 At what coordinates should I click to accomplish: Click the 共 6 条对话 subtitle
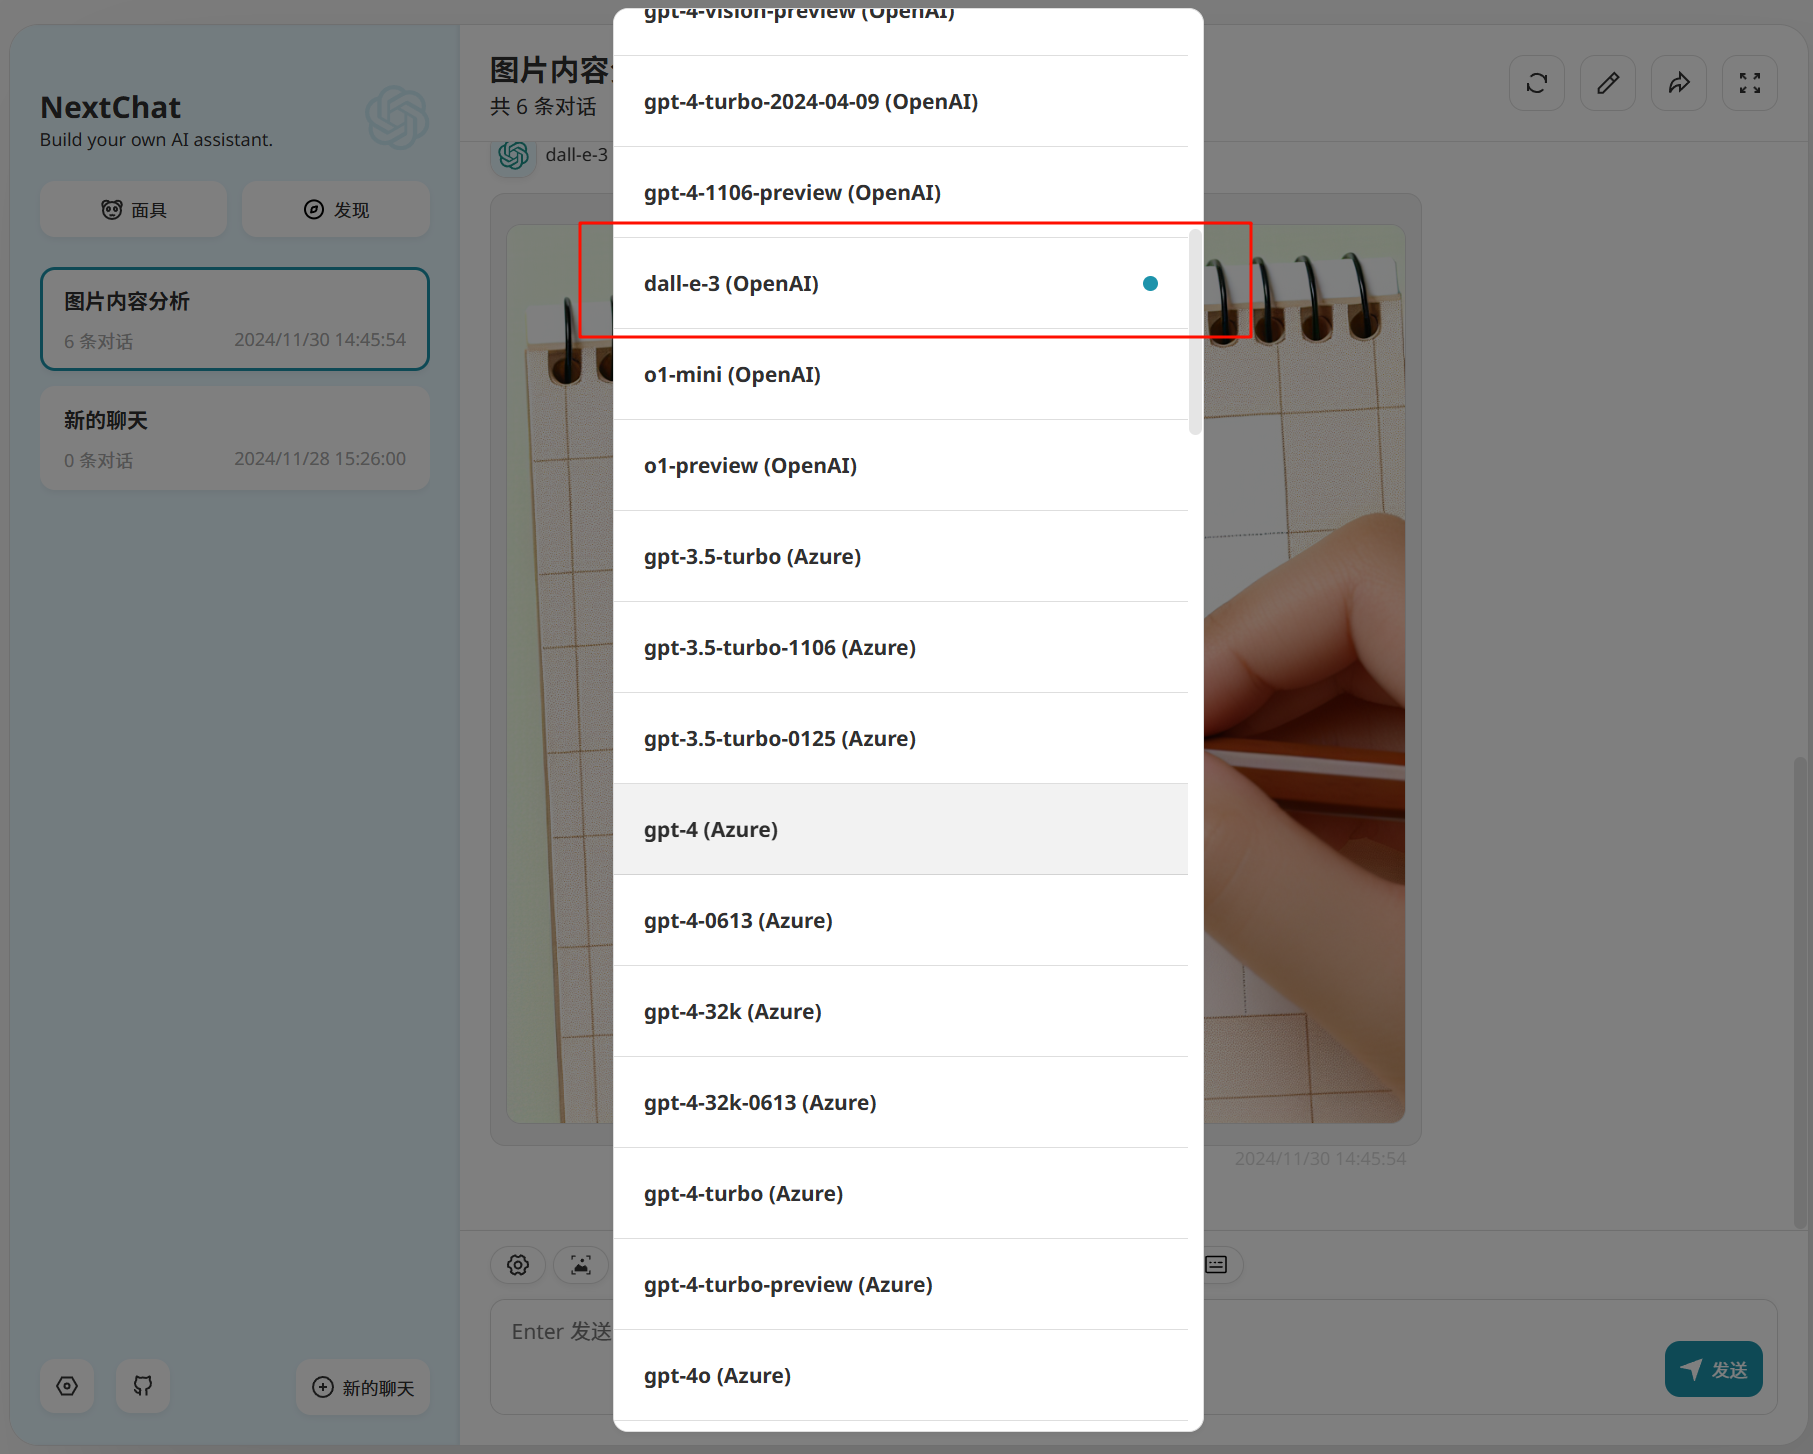(543, 107)
